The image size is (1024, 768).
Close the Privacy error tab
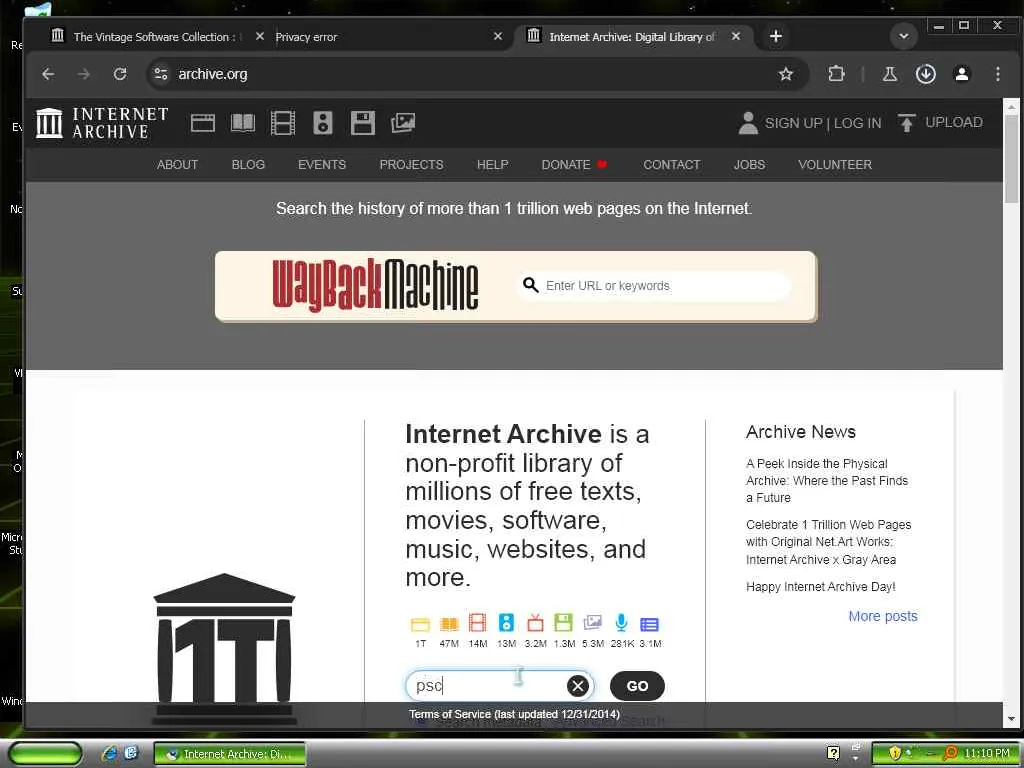pos(498,37)
